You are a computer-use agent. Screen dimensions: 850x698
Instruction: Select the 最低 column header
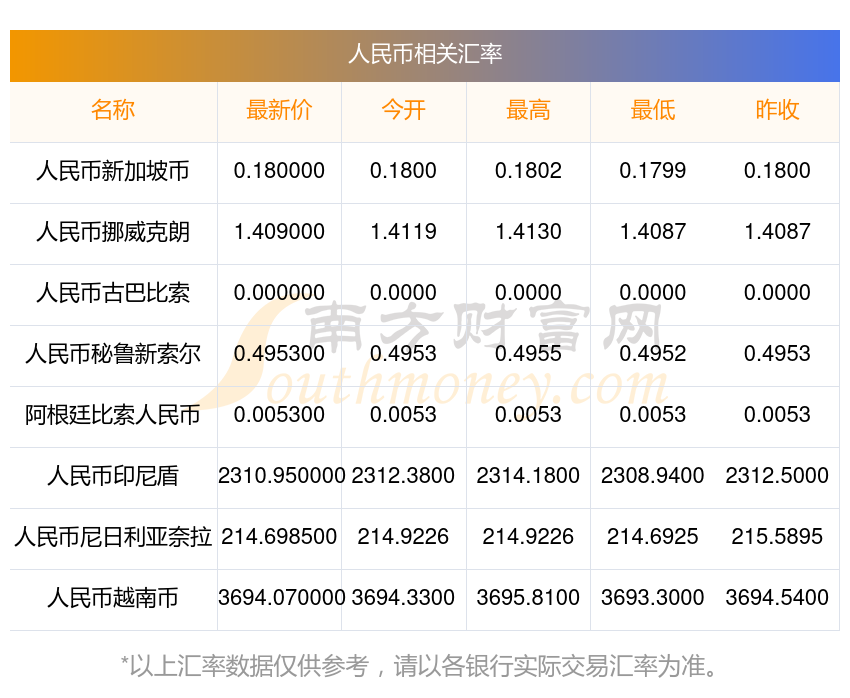click(653, 110)
